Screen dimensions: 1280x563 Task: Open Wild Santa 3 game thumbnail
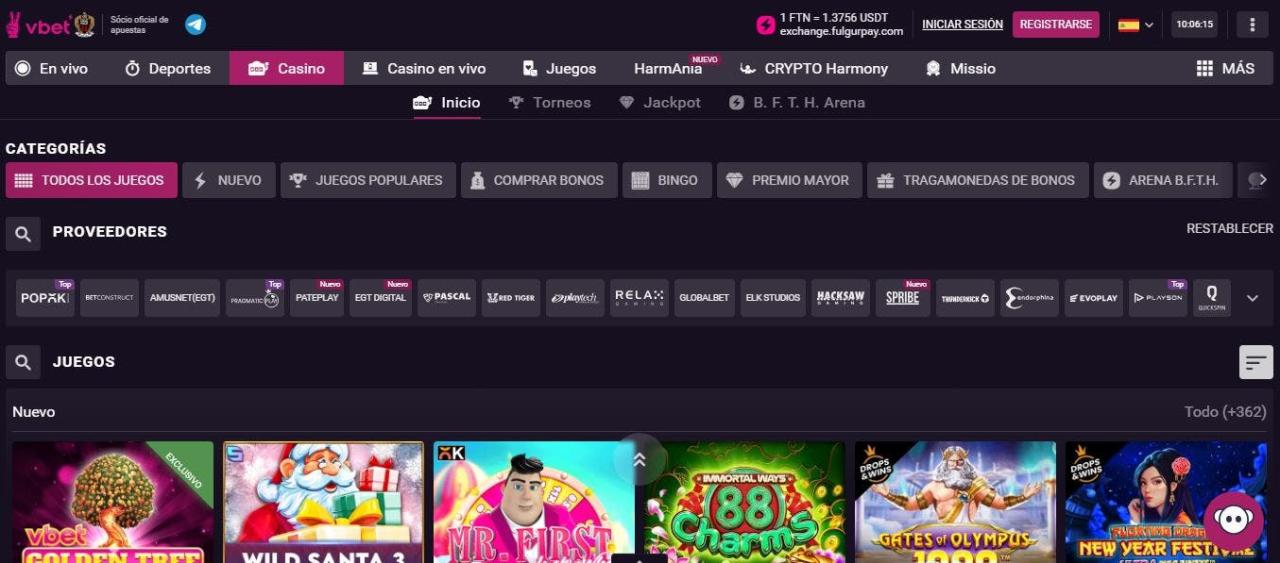[323, 502]
